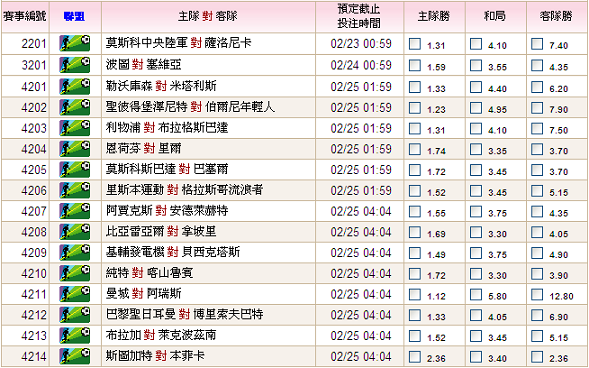The image size is (589, 368).
Task: Tick draw 4.95 for match 4202
Action: click(476, 108)
